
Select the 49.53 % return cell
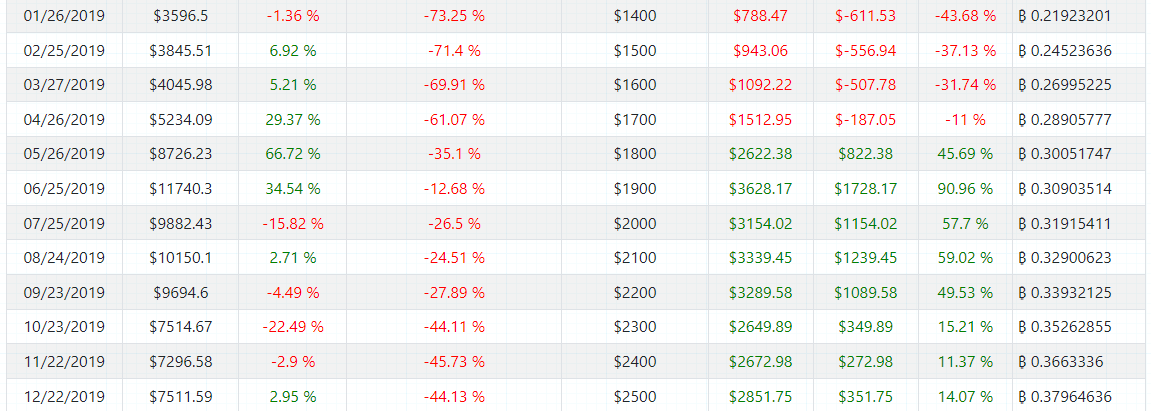click(x=965, y=293)
